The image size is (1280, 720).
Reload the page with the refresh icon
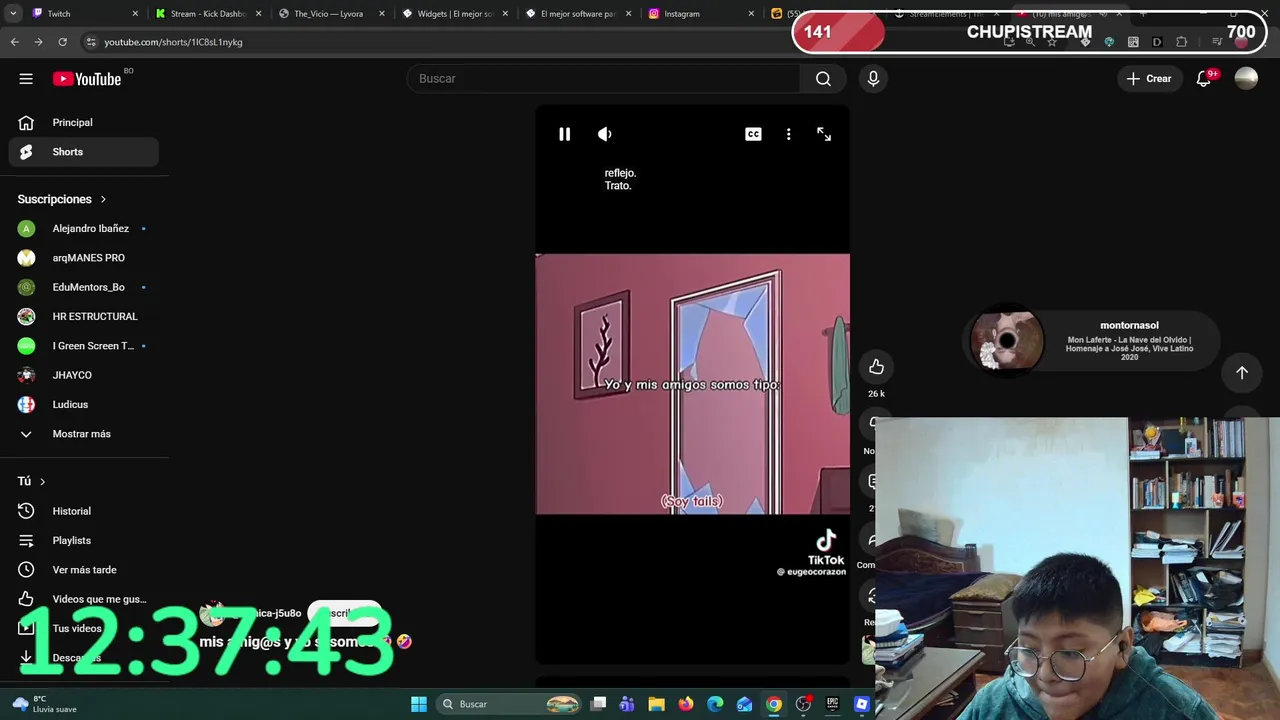click(x=62, y=42)
